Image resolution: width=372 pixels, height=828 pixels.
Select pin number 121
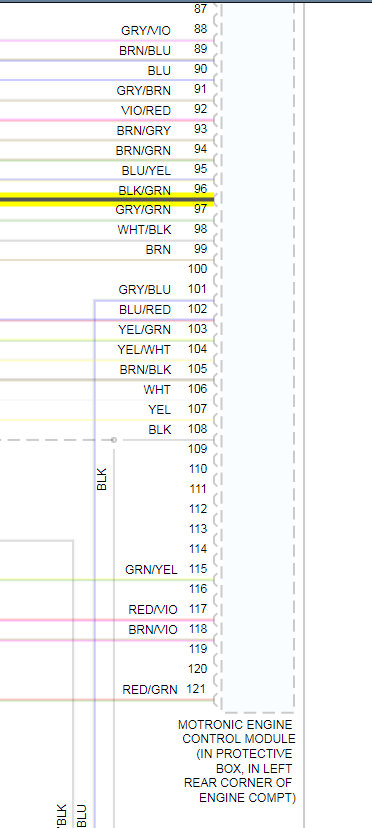tap(197, 689)
